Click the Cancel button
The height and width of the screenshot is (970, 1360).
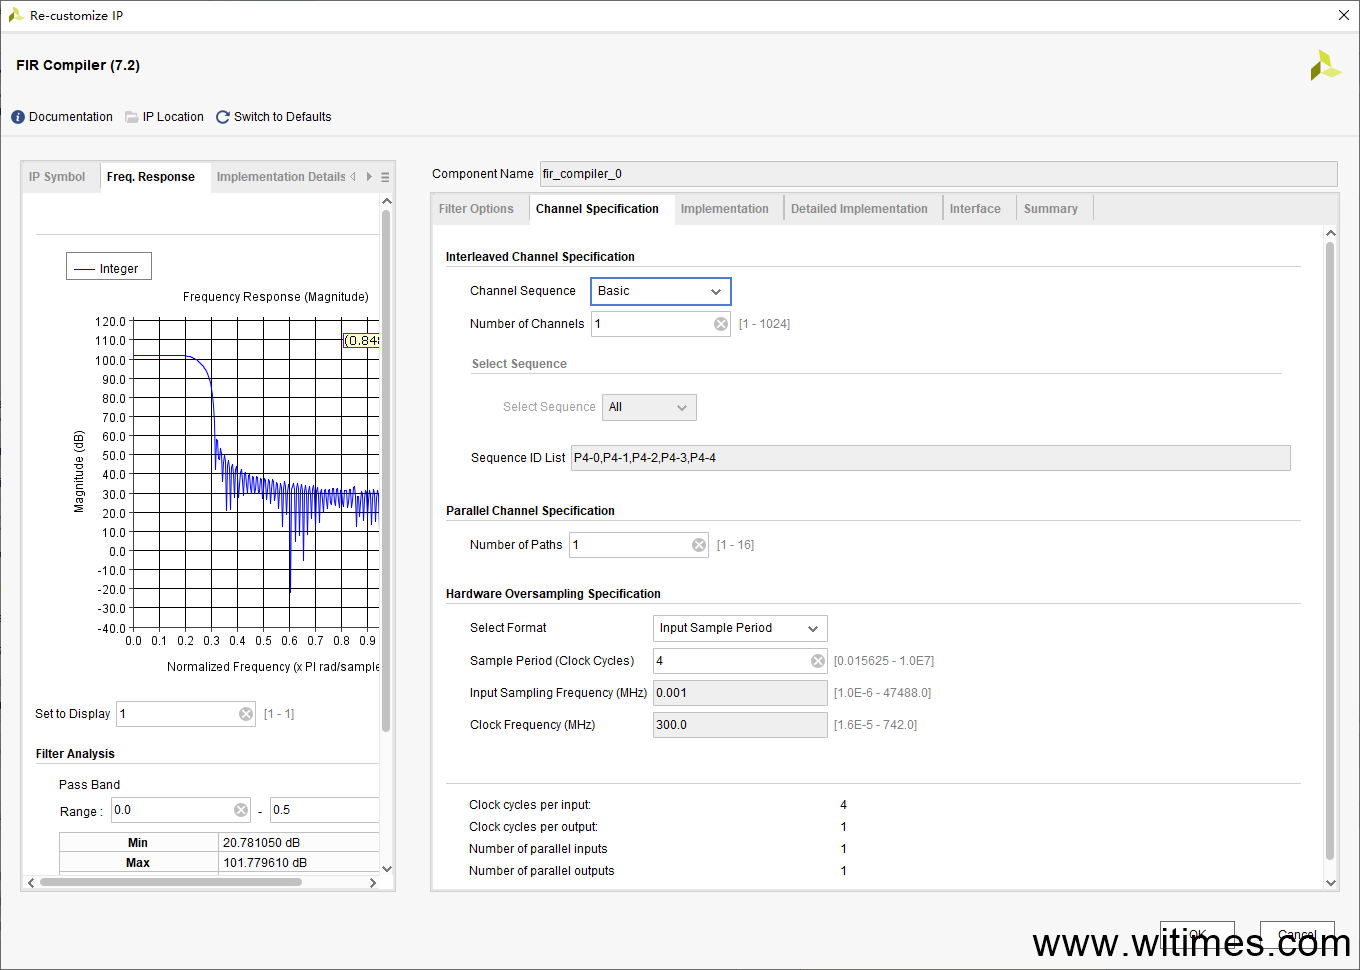[x=1297, y=936]
